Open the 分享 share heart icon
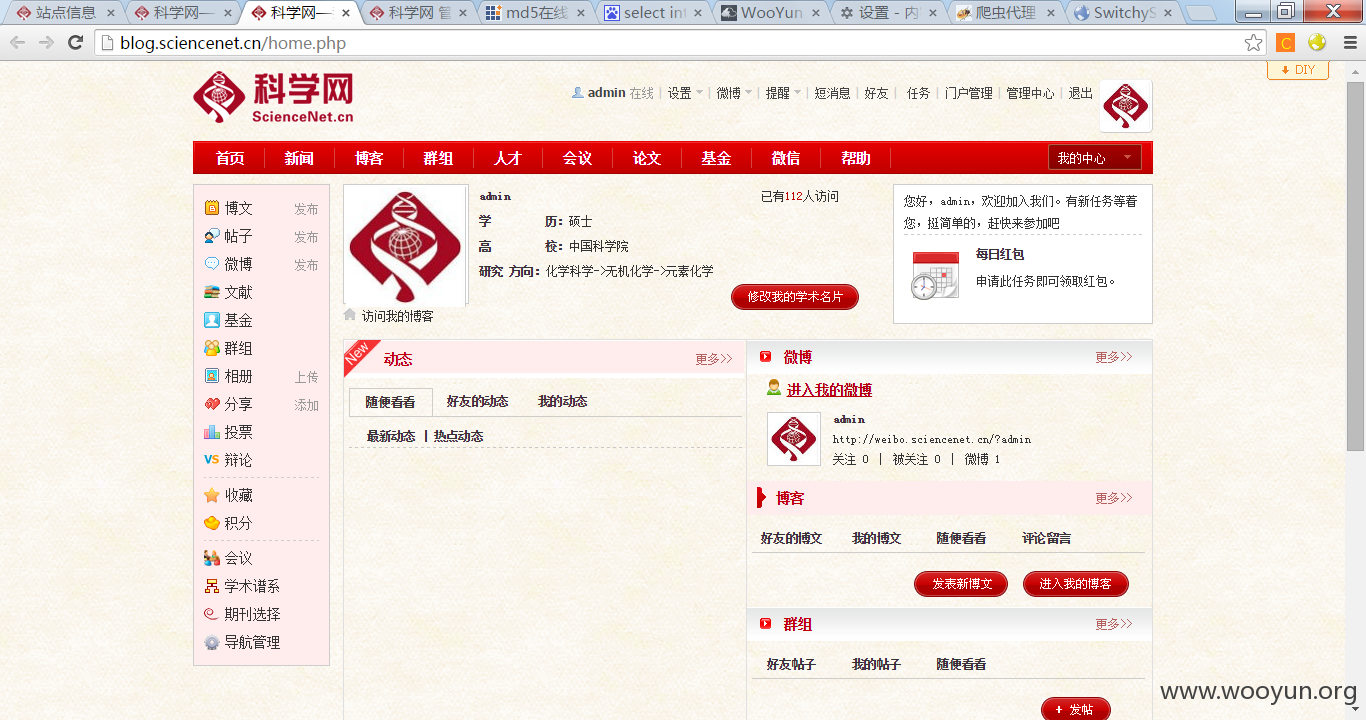This screenshot has height=720, width=1366. pos(212,404)
